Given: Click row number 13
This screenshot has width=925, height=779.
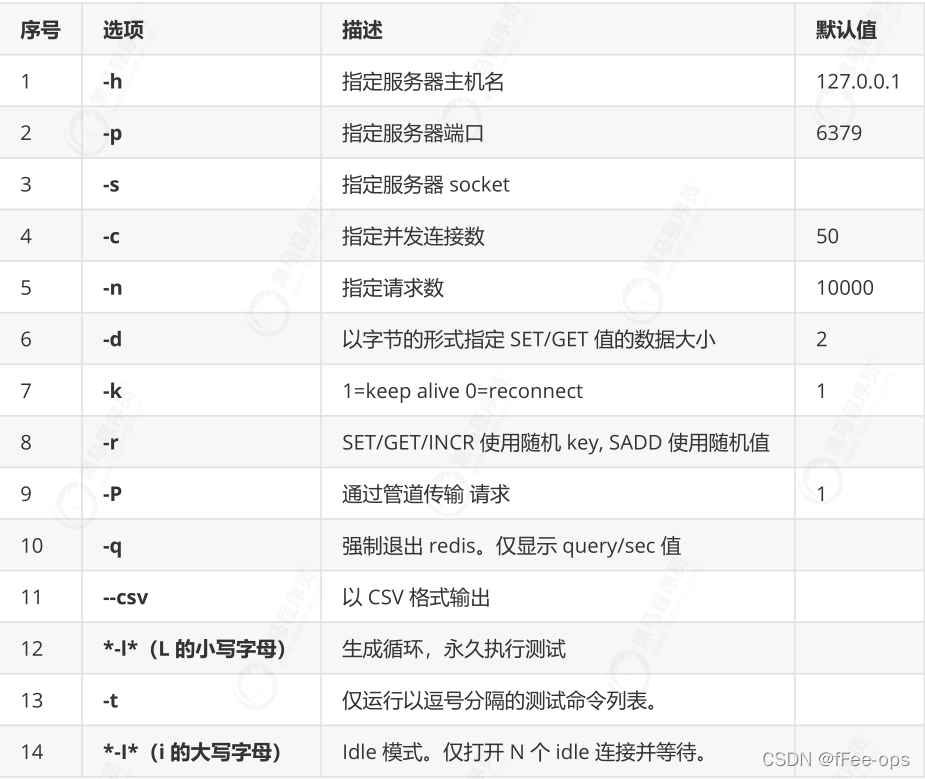Looking at the screenshot, I should tap(32, 701).
